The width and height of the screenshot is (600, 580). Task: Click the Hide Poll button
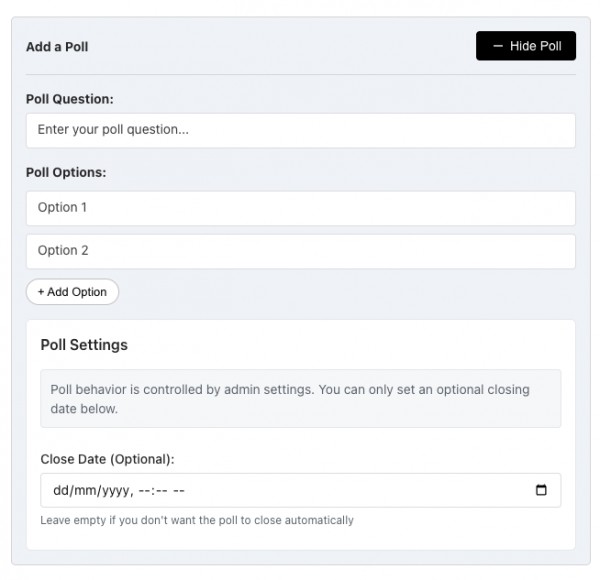click(526, 46)
